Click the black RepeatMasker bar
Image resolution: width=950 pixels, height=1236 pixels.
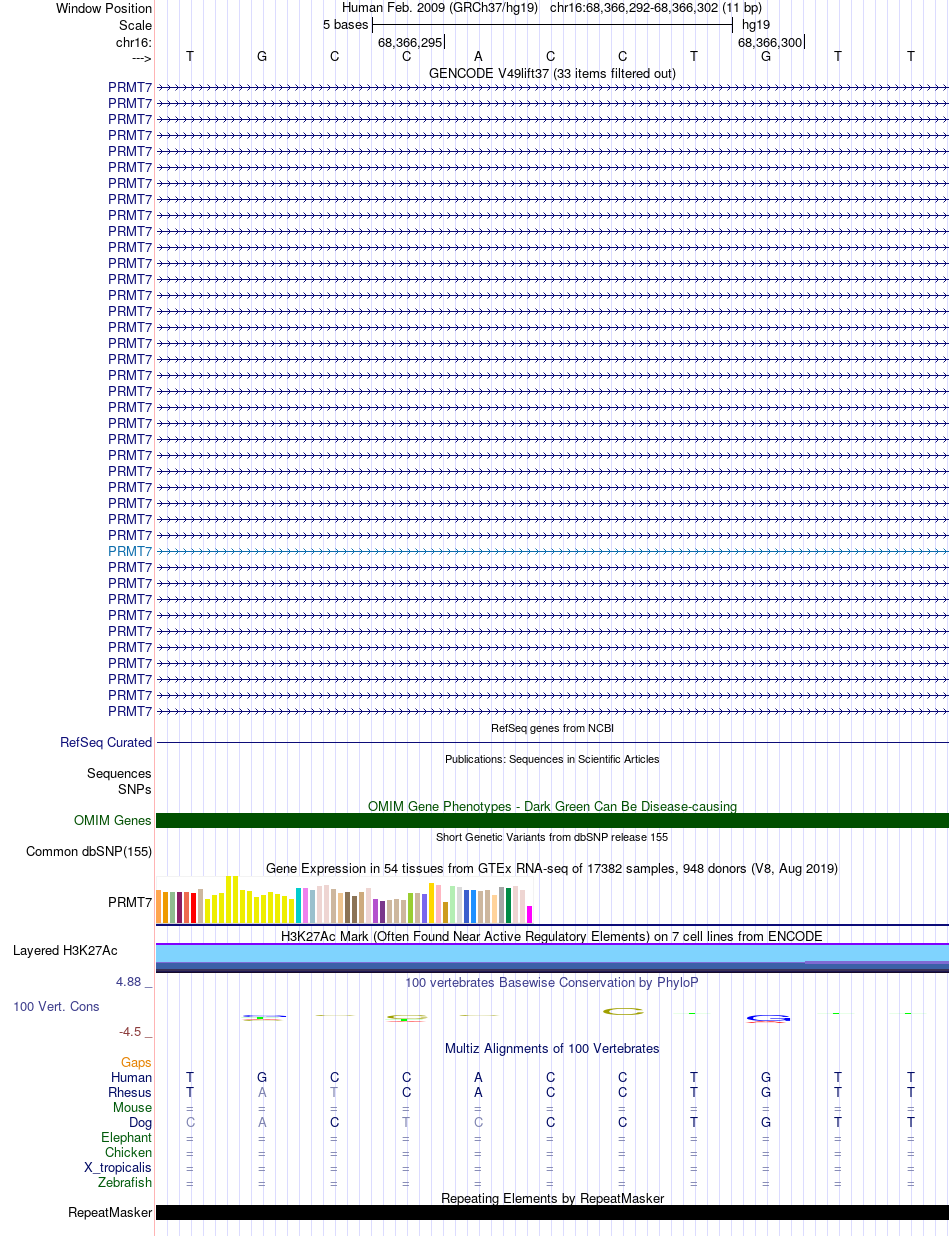[552, 1213]
